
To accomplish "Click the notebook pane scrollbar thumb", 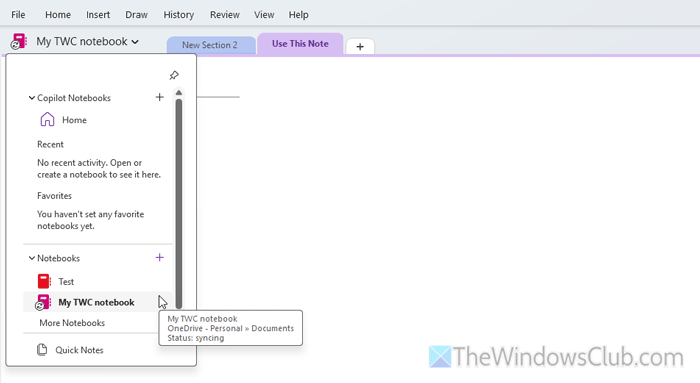I will coord(179,204).
